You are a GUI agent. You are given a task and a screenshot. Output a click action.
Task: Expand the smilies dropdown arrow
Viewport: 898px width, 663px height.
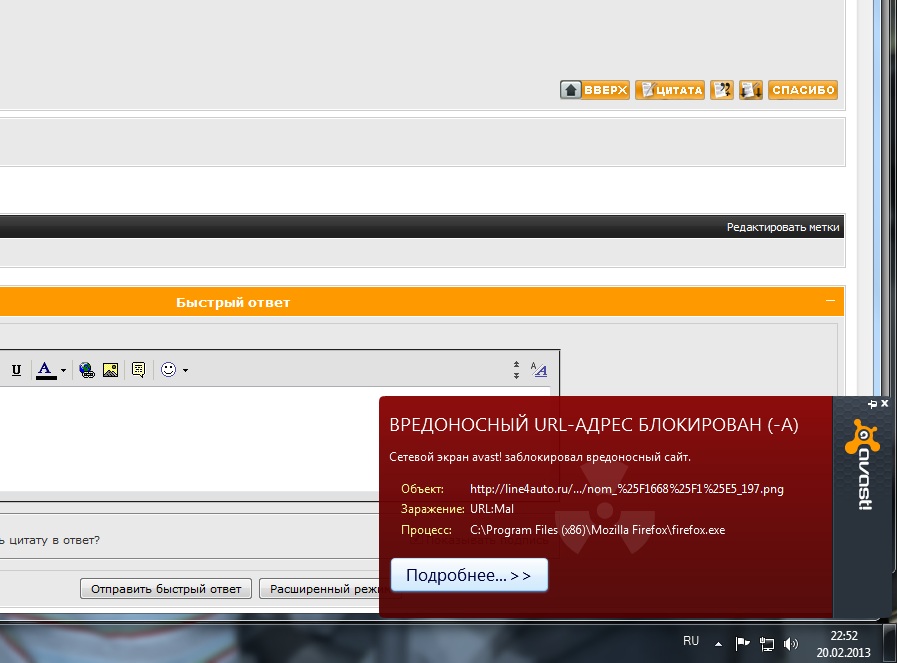[185, 371]
